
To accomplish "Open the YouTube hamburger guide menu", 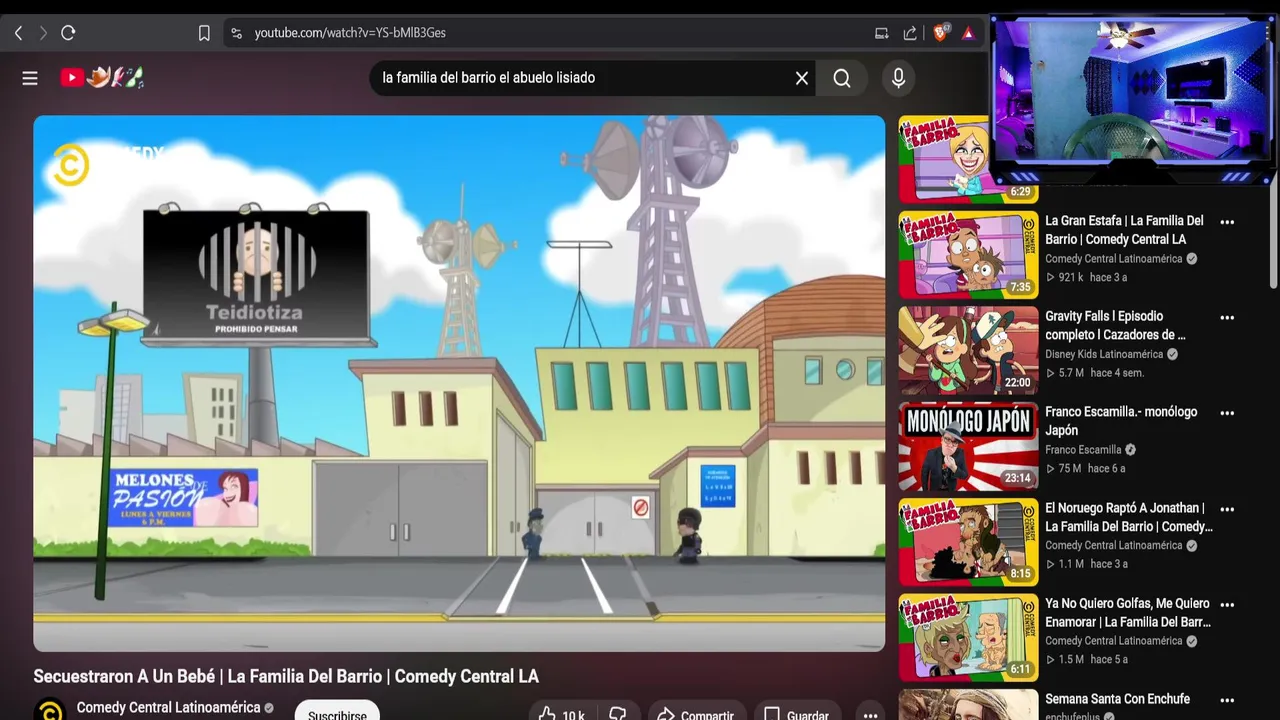I will [x=30, y=78].
